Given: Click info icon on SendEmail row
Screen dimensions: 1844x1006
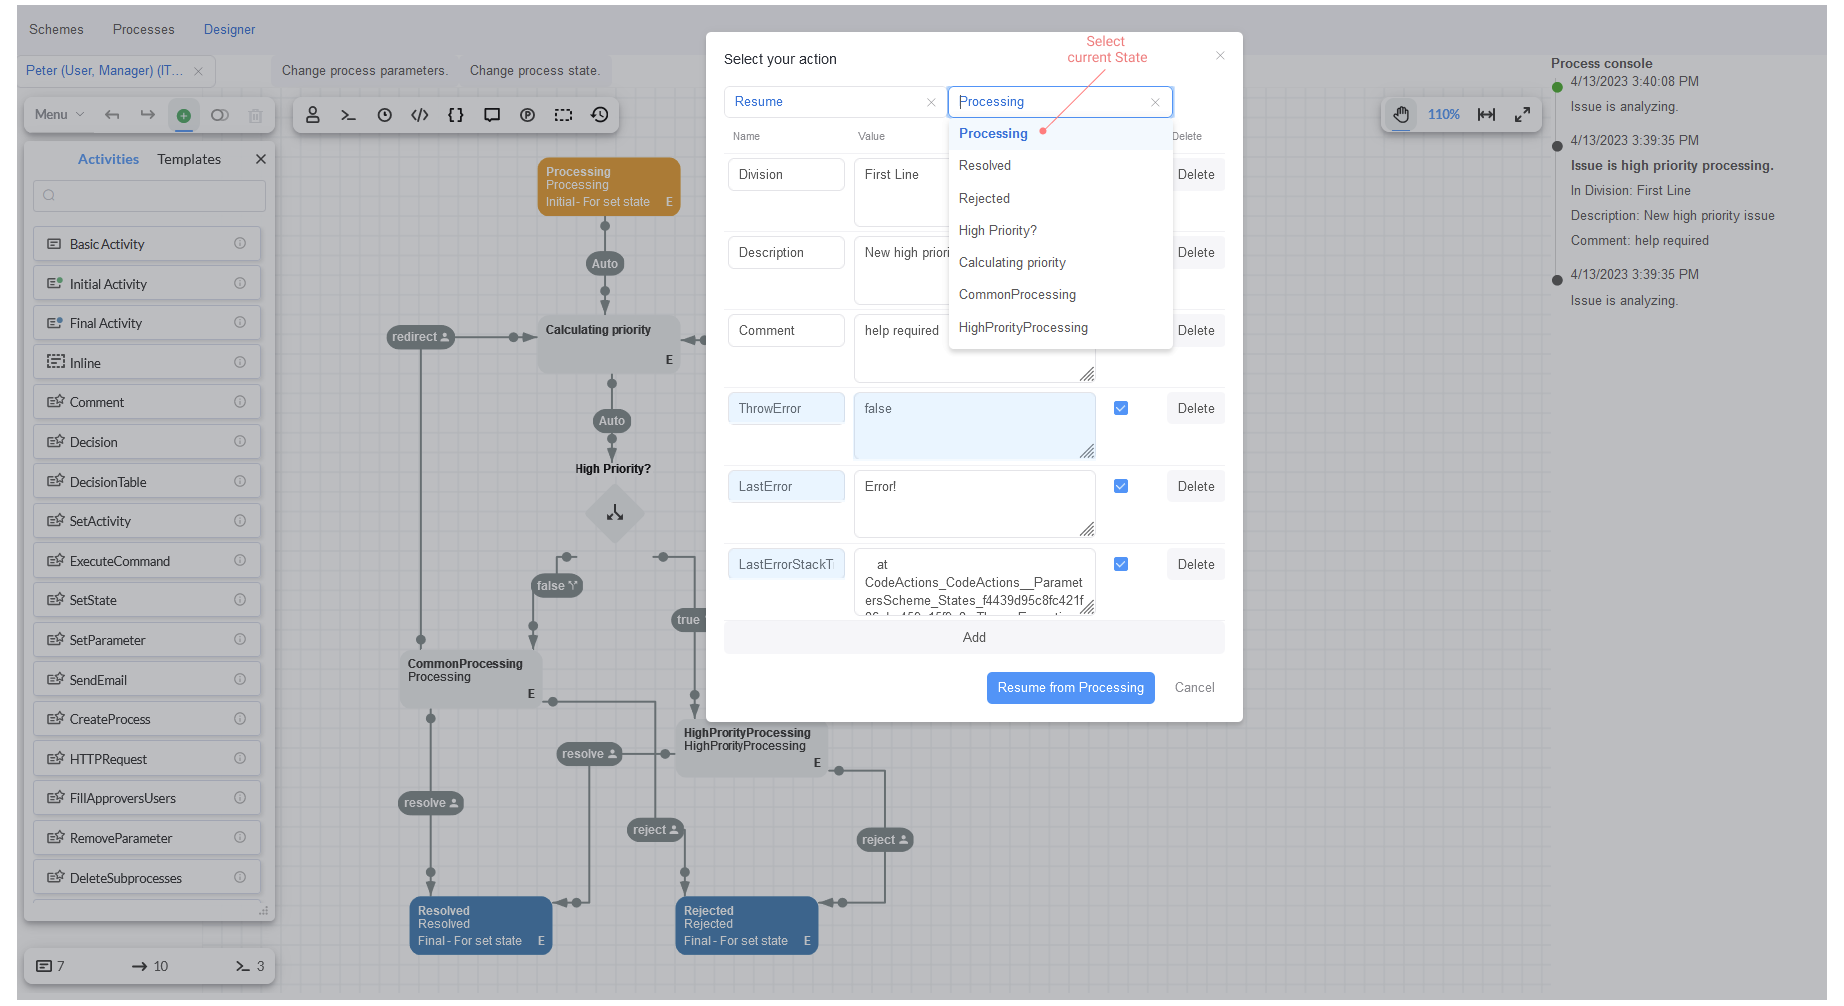Looking at the screenshot, I should [240, 679].
